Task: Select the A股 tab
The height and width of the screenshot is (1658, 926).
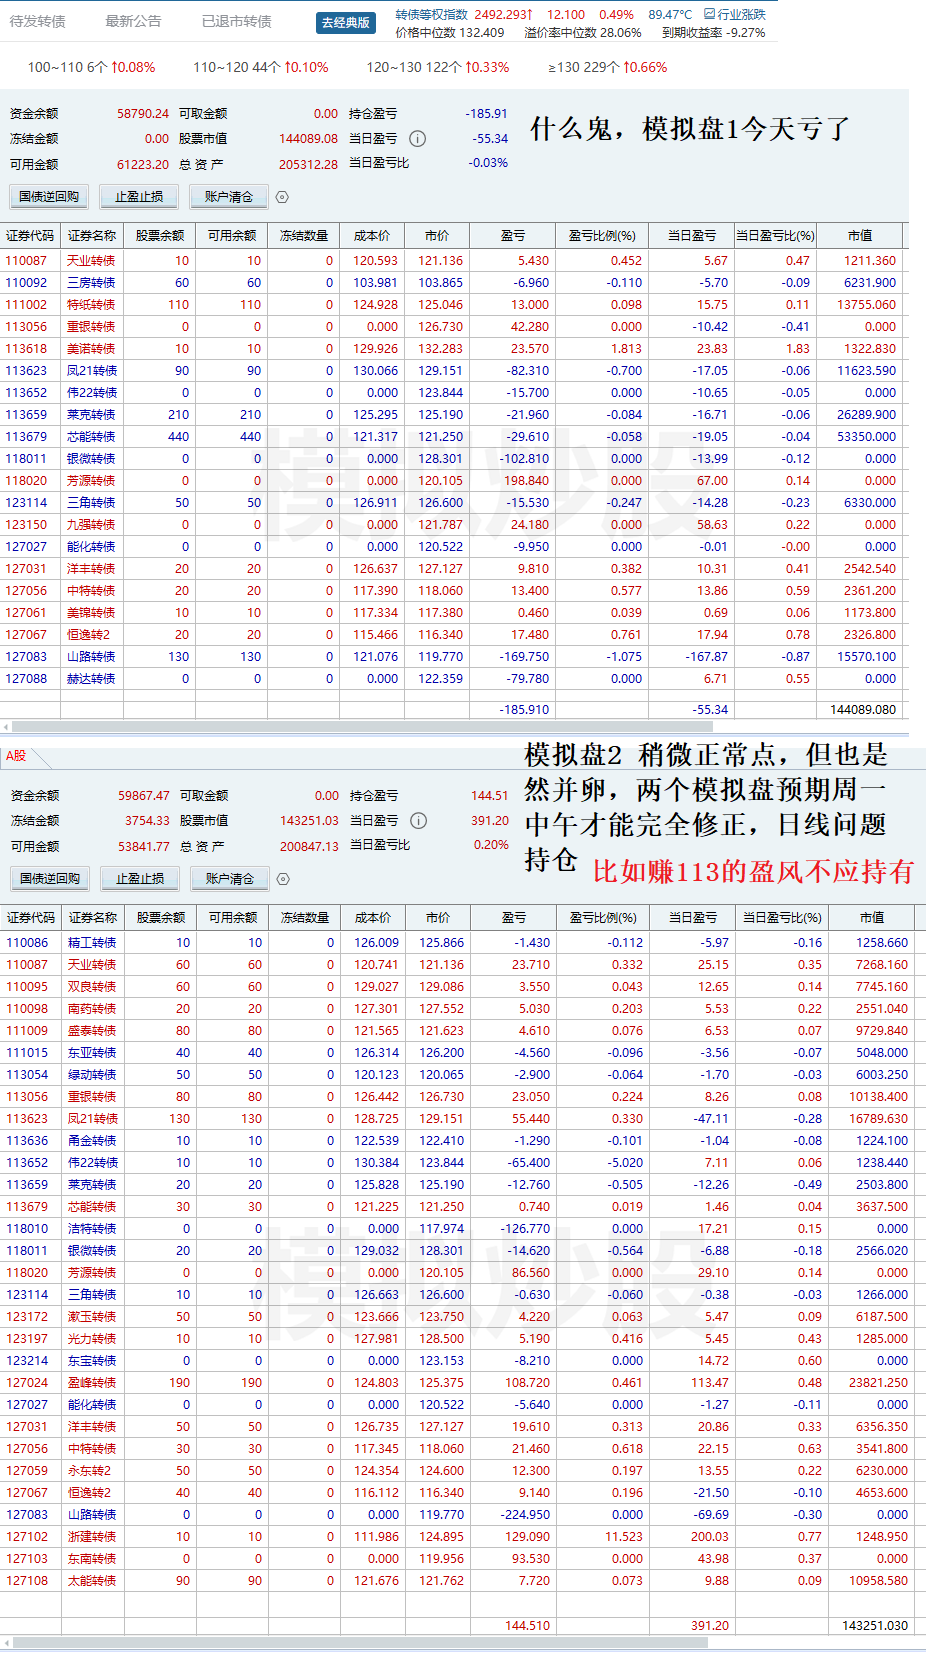Action: point(16,756)
